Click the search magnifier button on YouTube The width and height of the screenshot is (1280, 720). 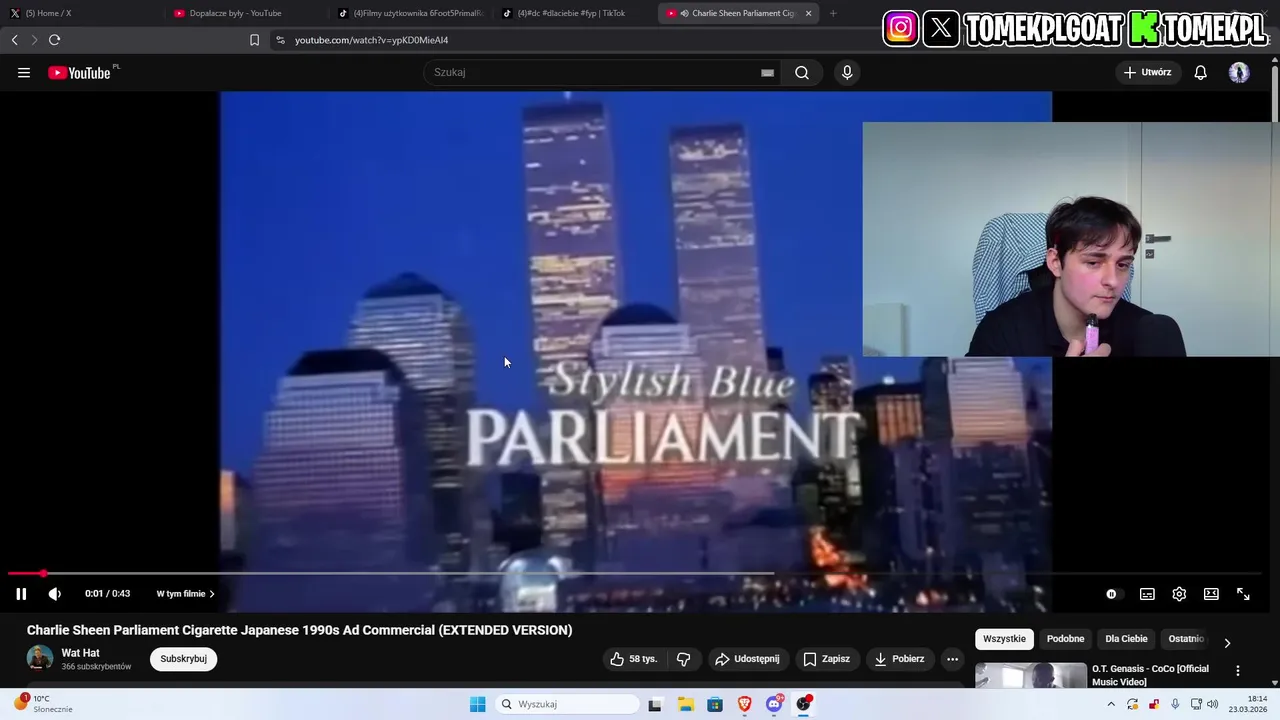point(802,72)
